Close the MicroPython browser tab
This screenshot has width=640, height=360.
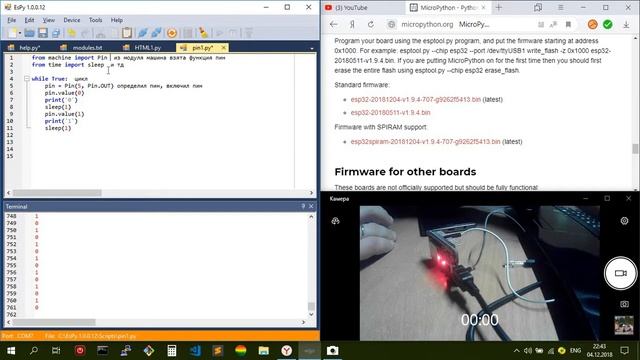point(484,8)
